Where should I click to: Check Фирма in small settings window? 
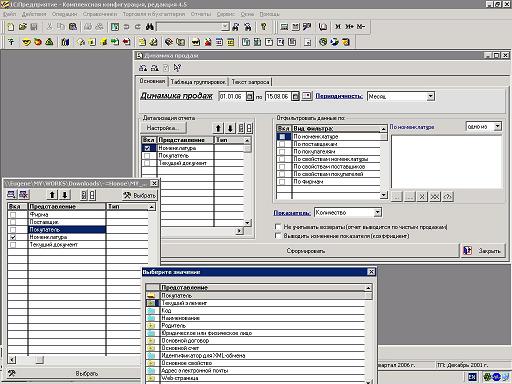click(13, 215)
